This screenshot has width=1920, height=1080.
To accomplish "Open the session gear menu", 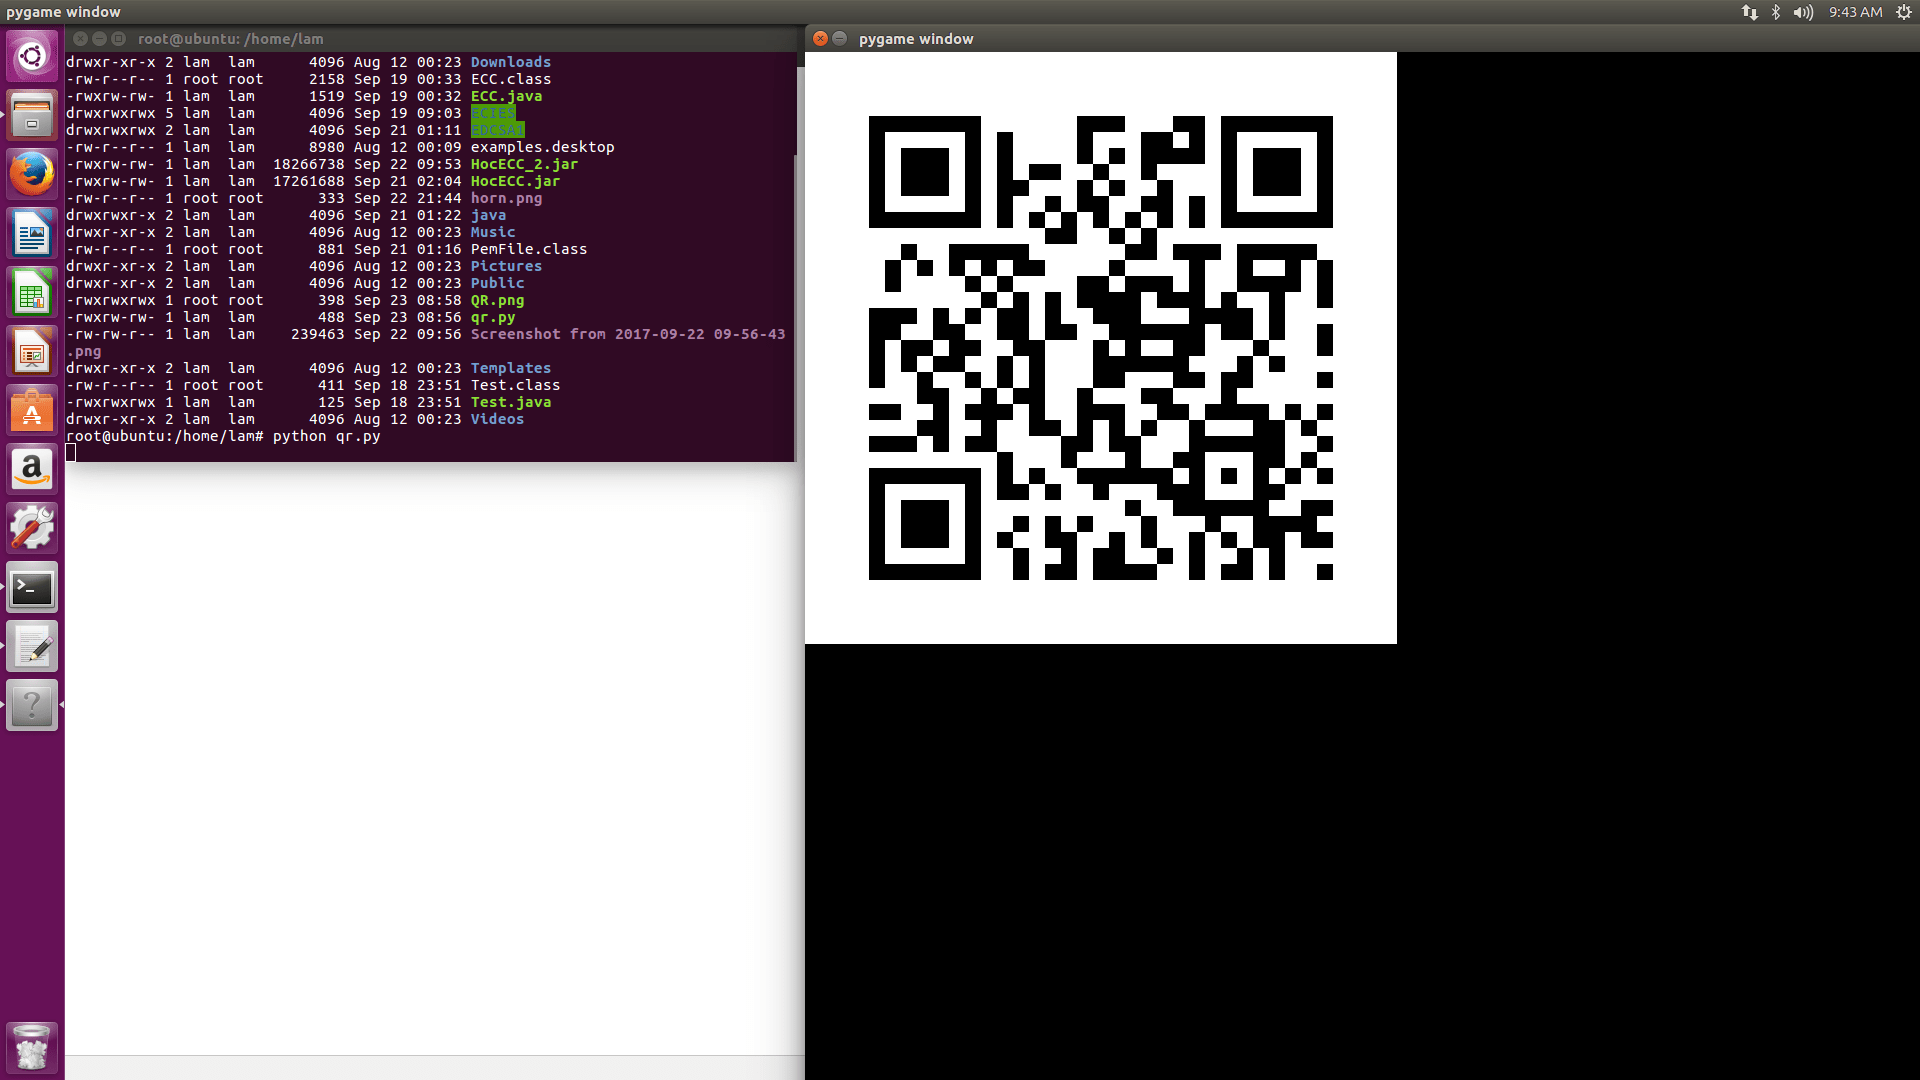I will (x=1902, y=12).
